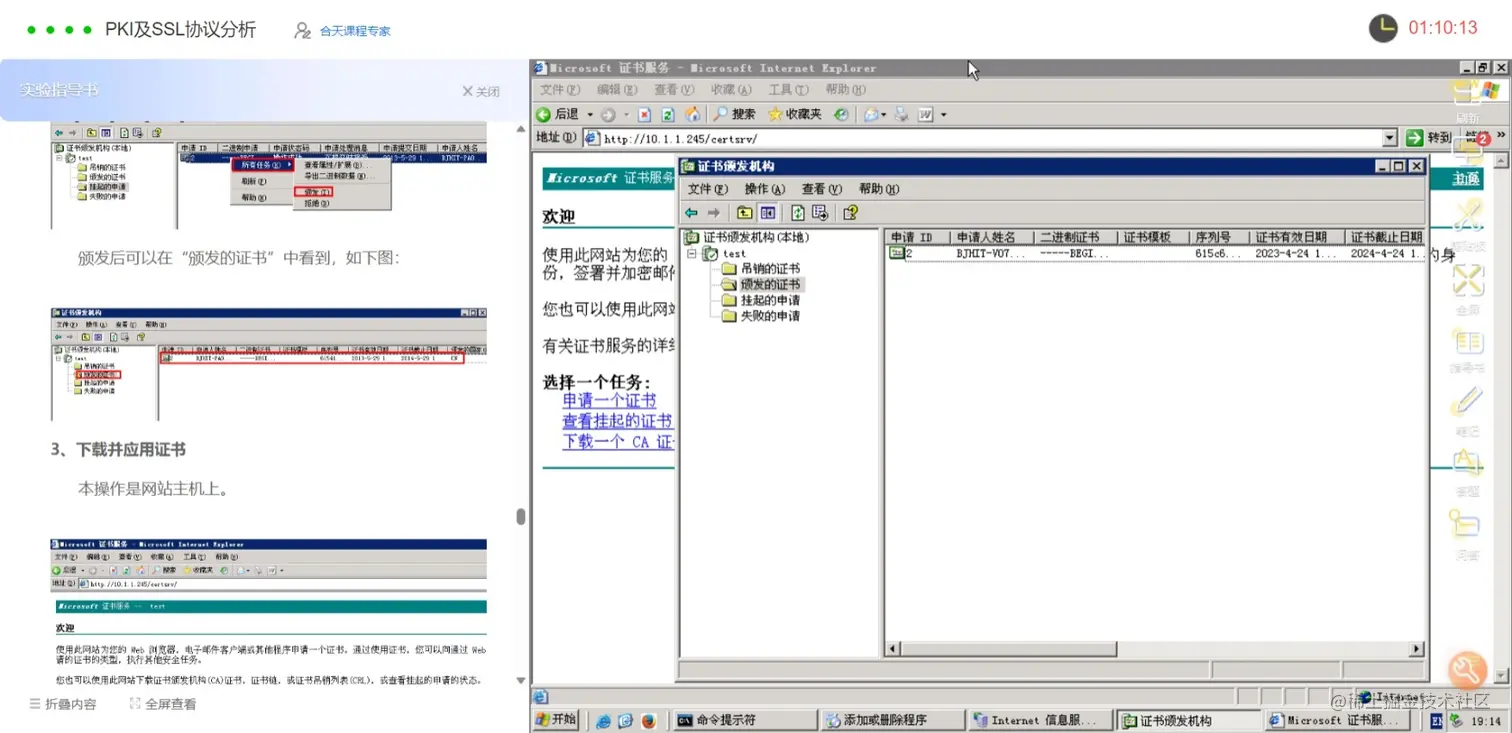Open the IE 文件 menu

560,90
